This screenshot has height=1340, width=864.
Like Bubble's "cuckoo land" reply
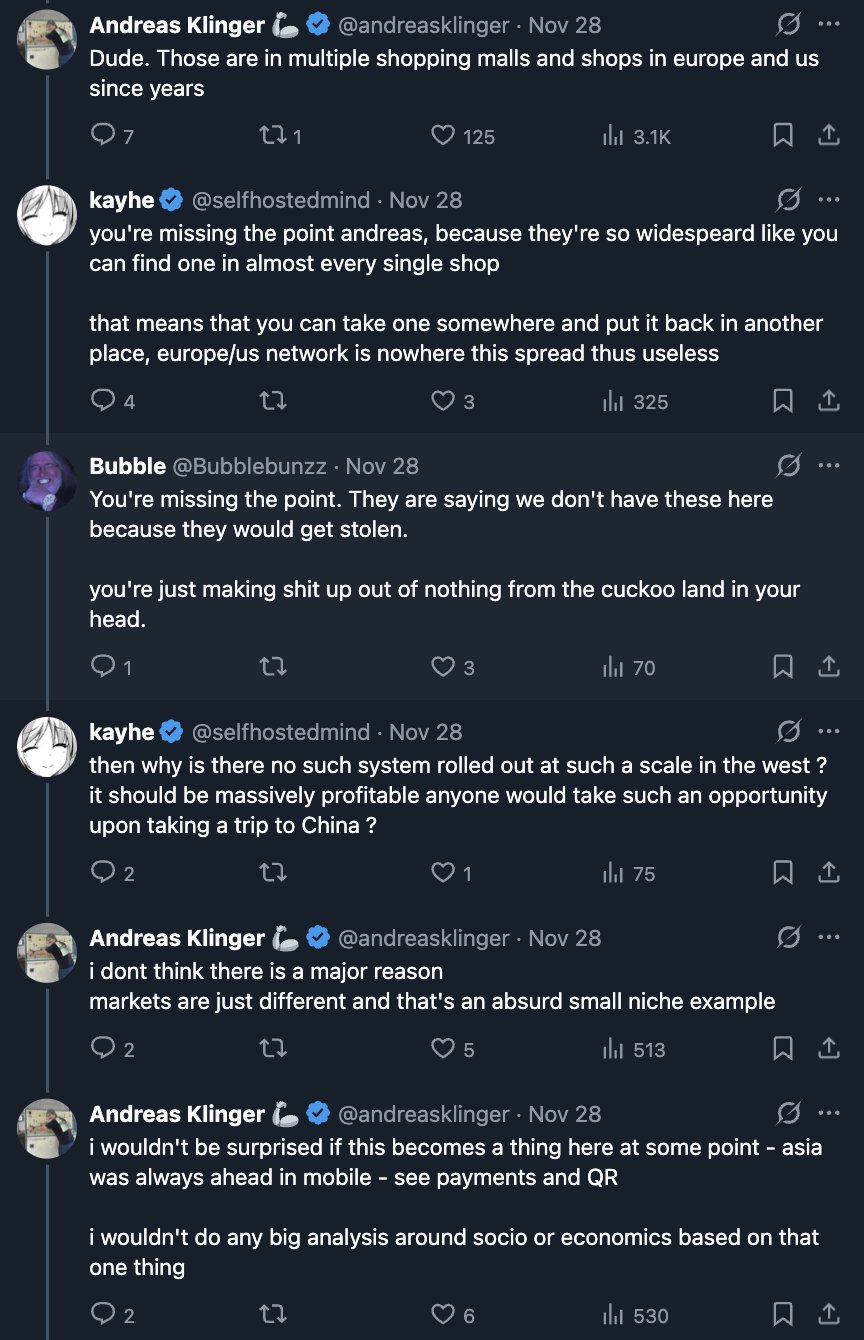[452, 667]
